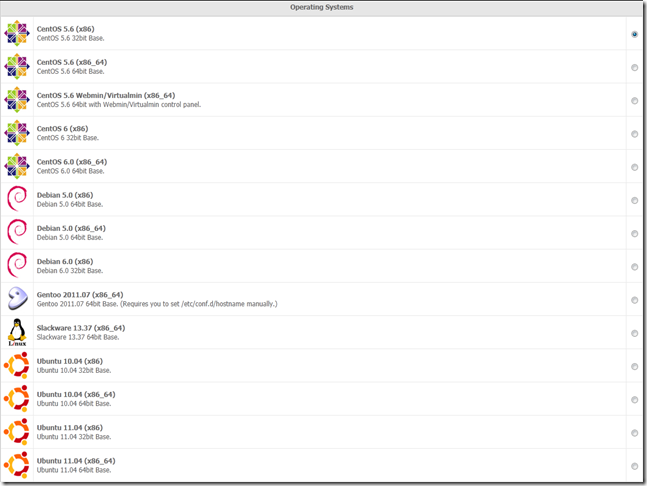Screen dimensions: 647x486
Task: Click the description CentOS 5.6 32bit Base.
Action: click(71, 38)
